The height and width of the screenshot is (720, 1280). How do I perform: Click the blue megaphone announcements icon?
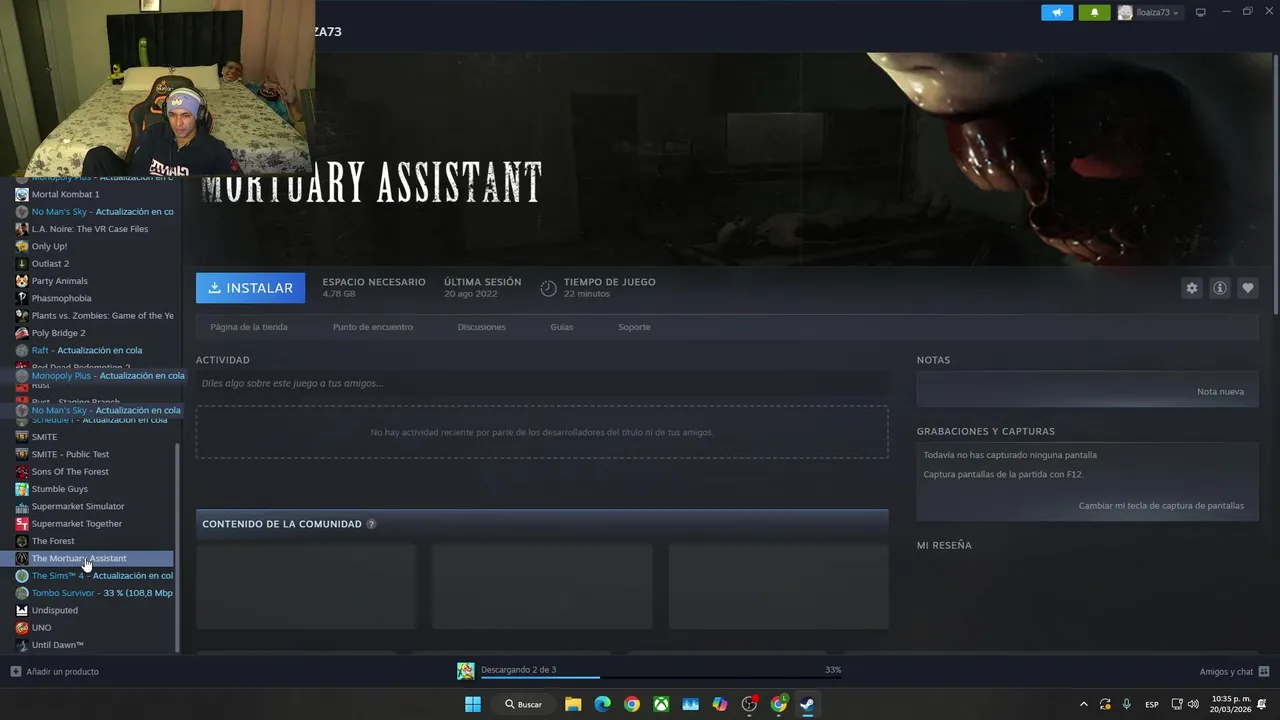pos(1057,12)
